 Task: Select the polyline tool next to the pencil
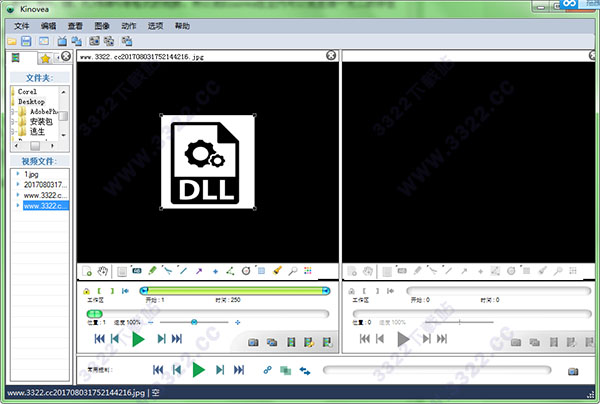[x=168, y=271]
